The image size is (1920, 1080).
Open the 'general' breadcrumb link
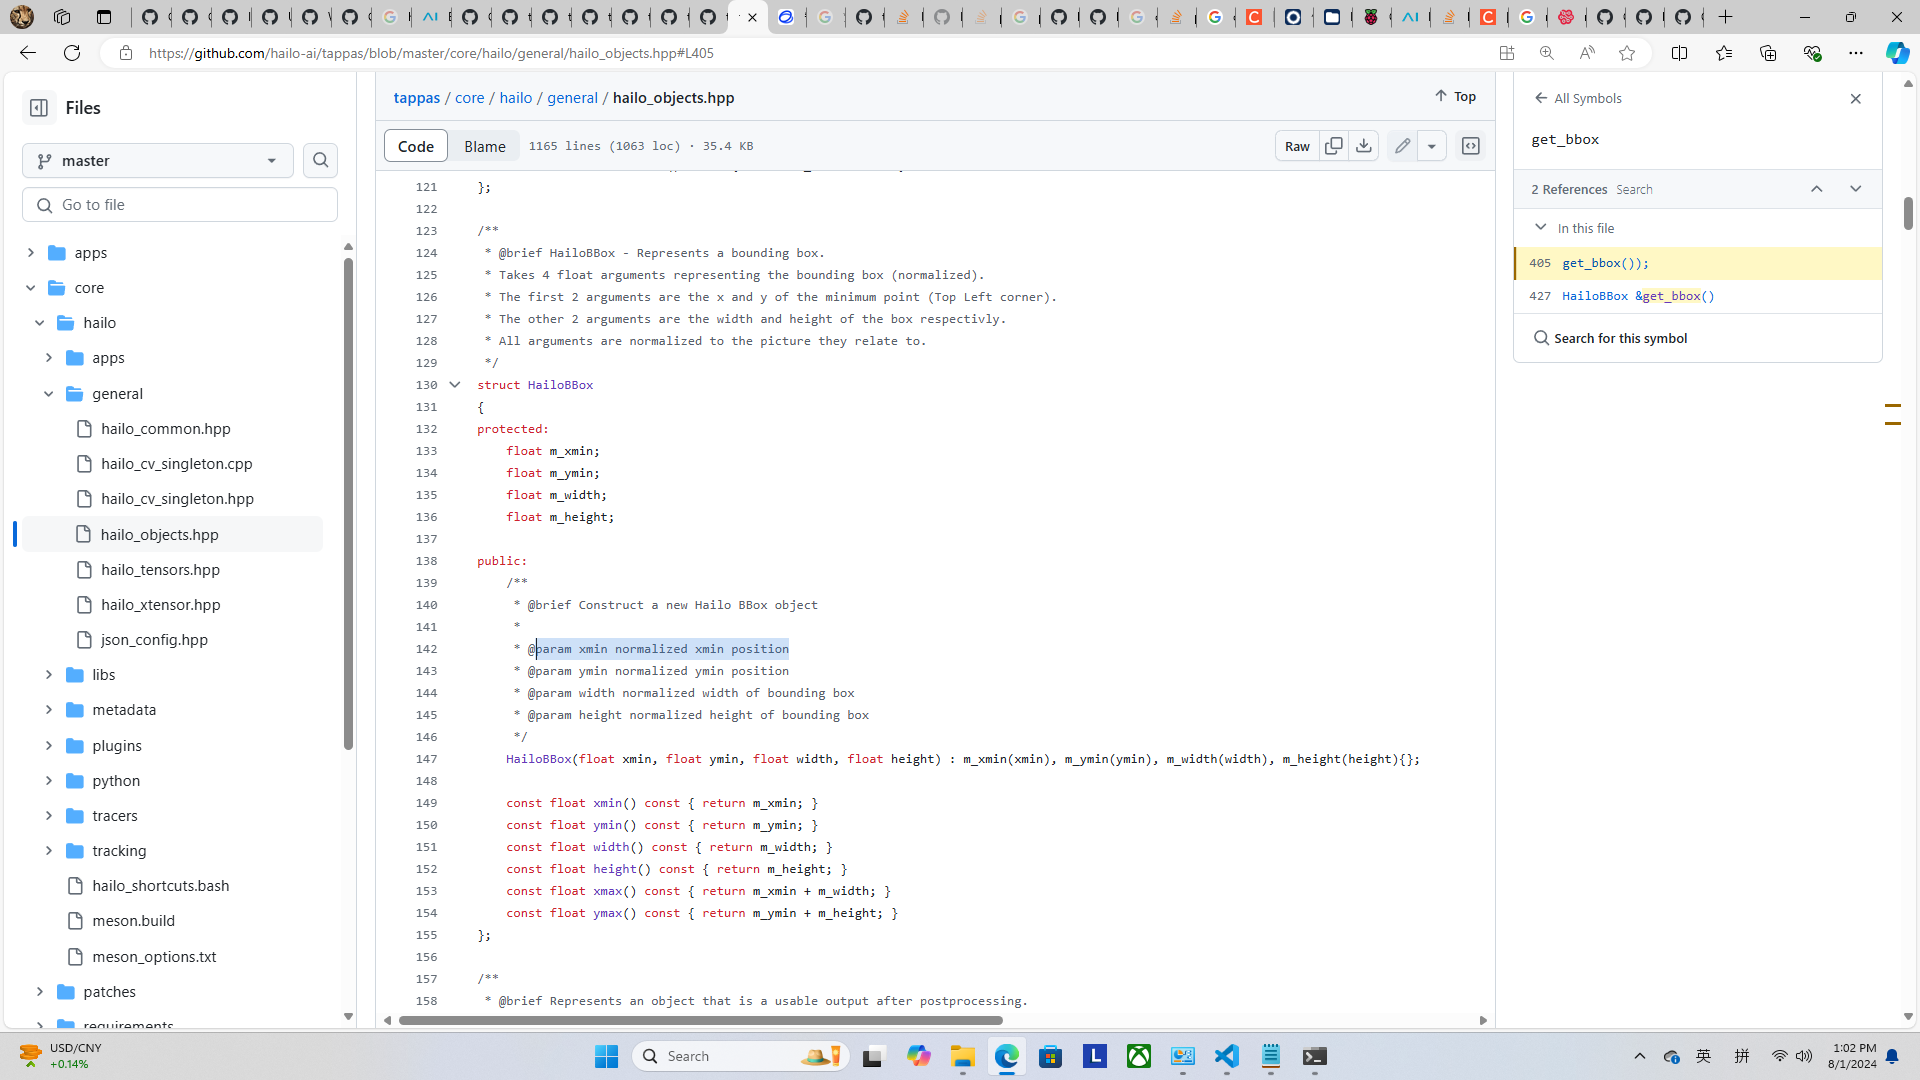pyautogui.click(x=572, y=98)
